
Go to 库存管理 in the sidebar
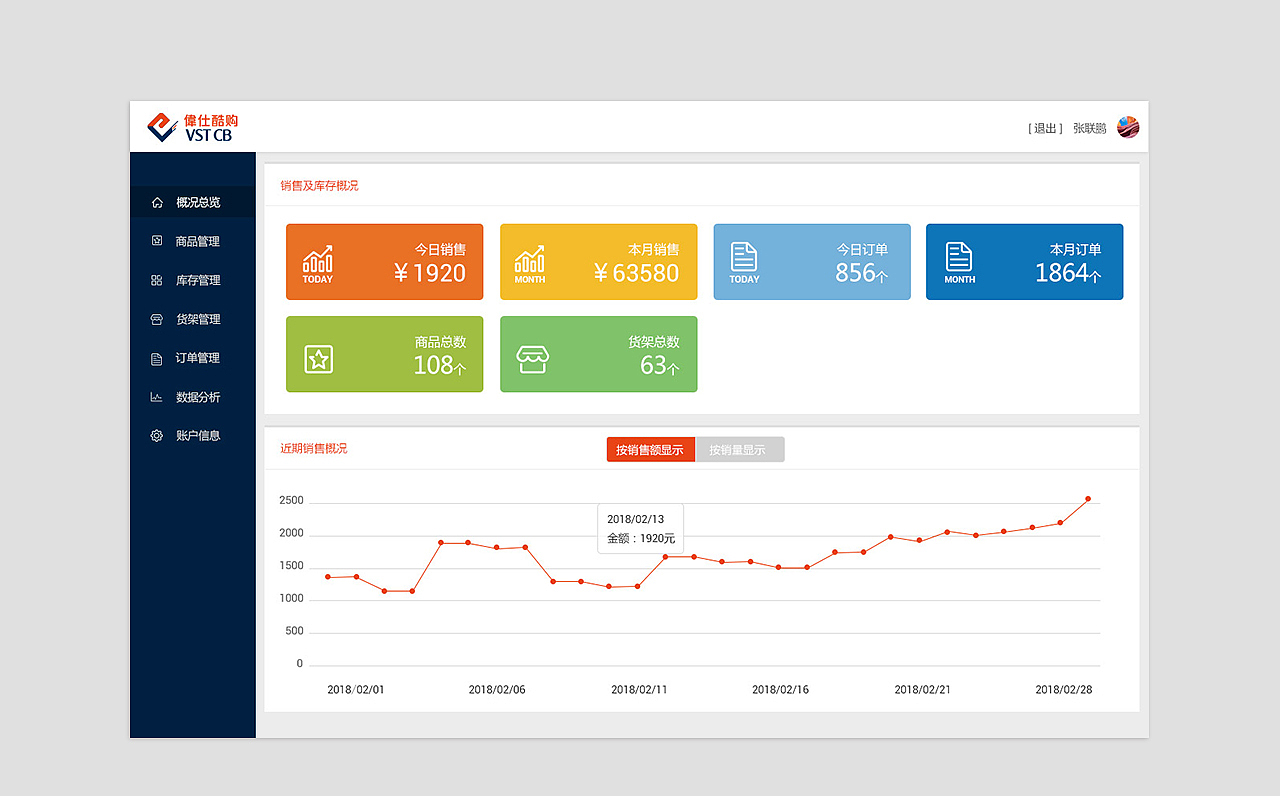pos(193,281)
